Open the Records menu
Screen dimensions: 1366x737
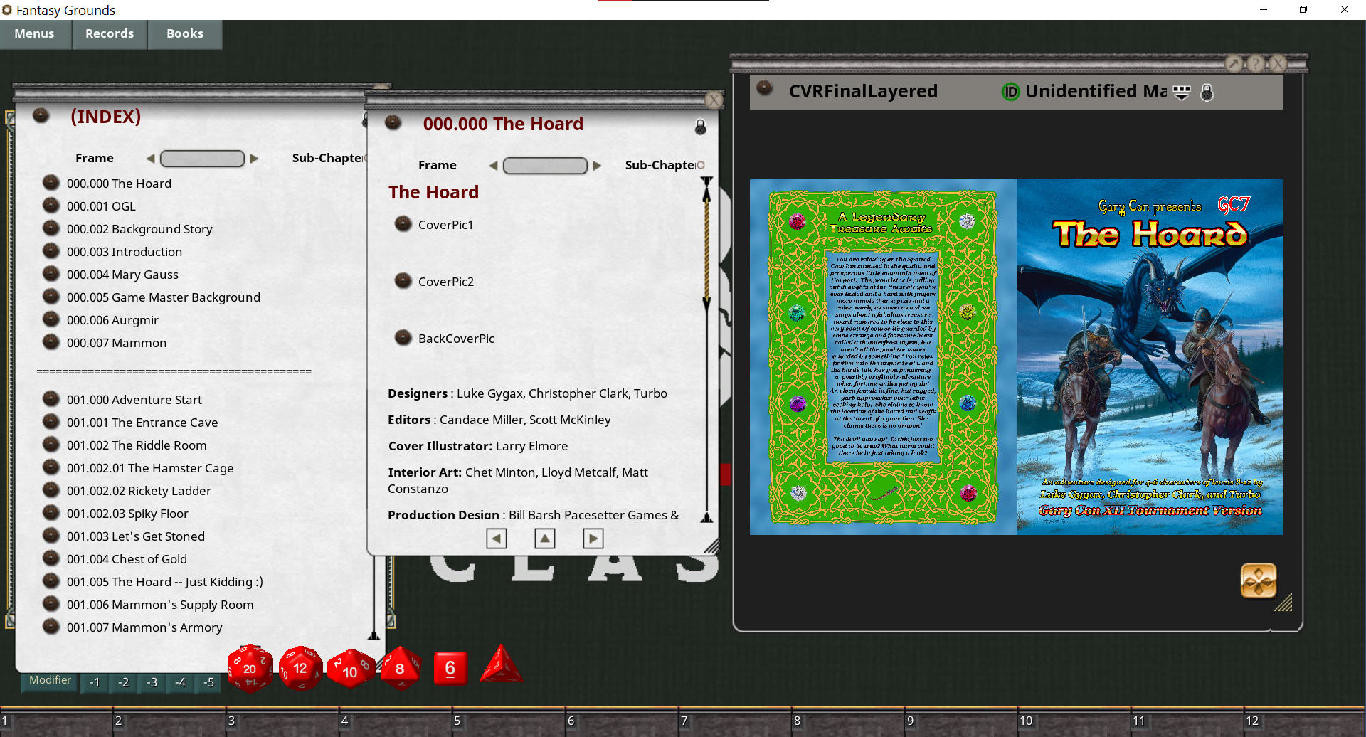110,33
